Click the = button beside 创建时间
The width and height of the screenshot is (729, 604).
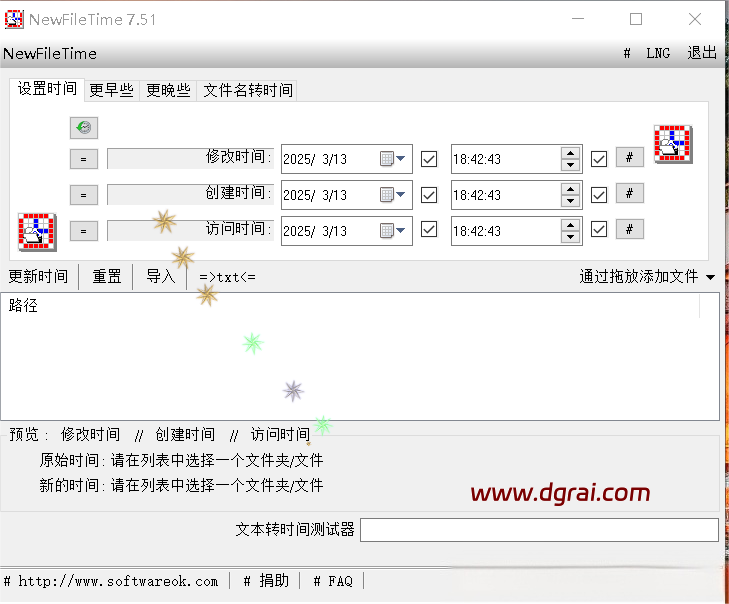coord(84,195)
